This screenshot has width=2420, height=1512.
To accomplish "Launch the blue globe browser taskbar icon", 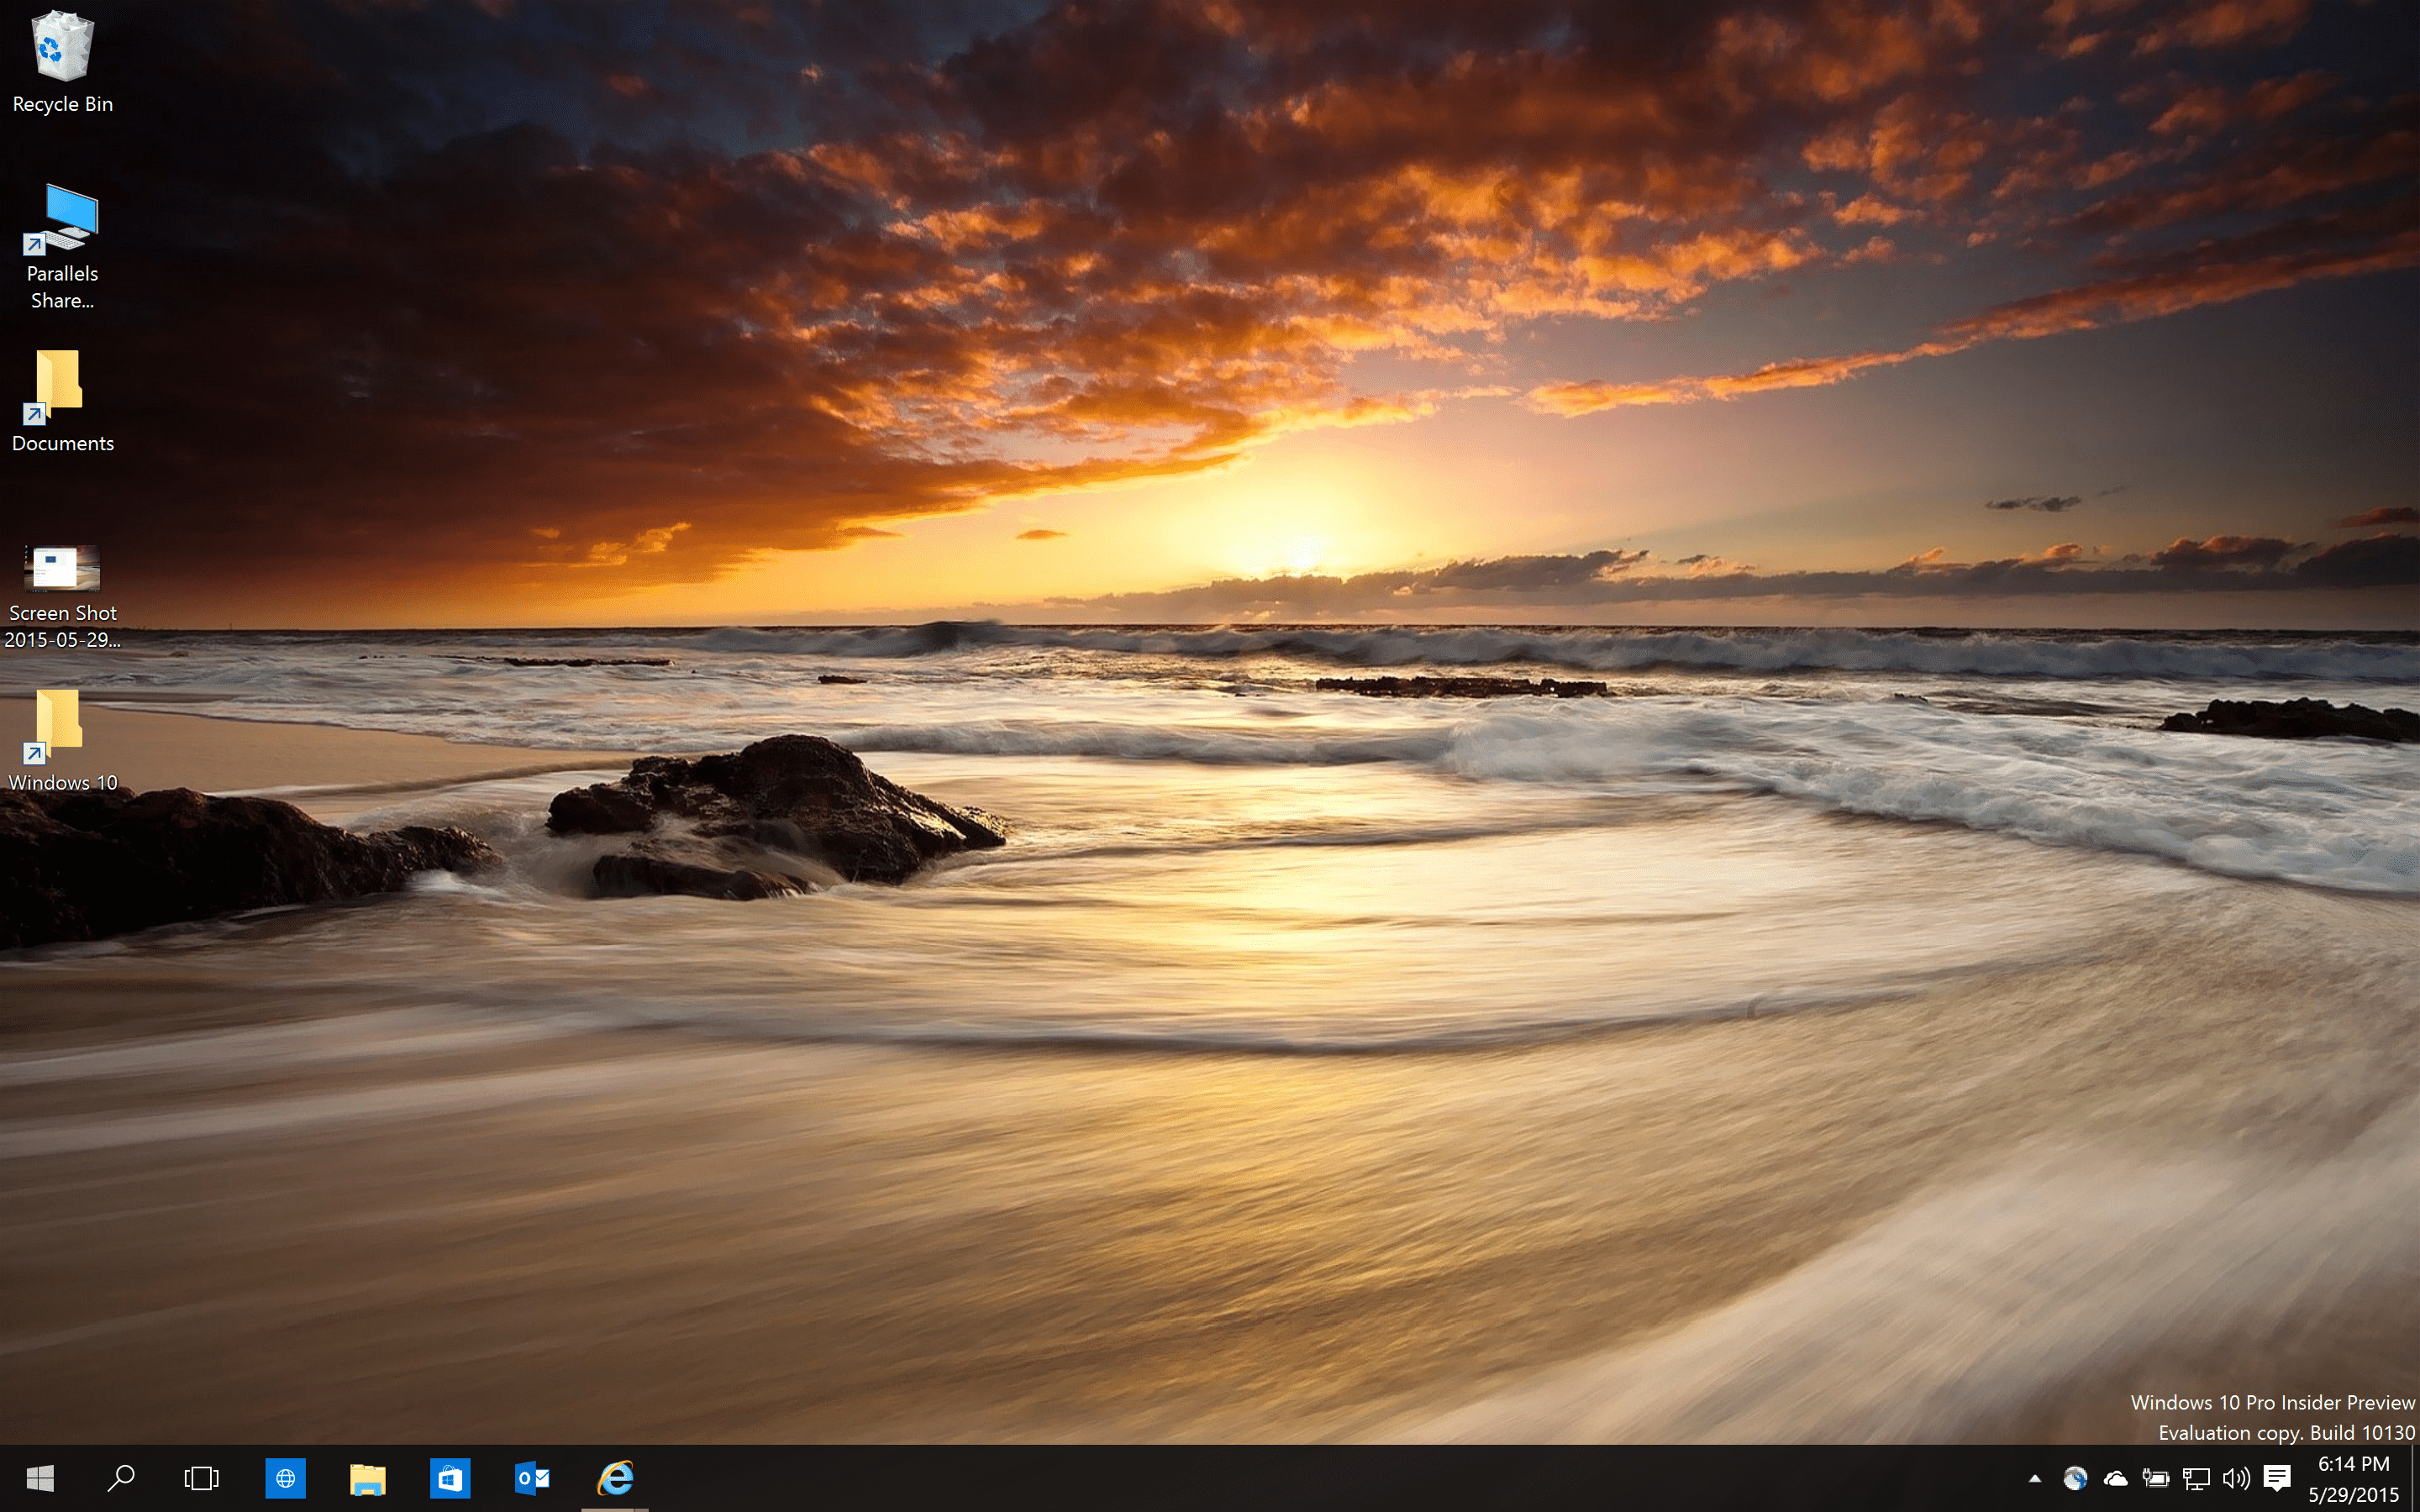I will [285, 1478].
